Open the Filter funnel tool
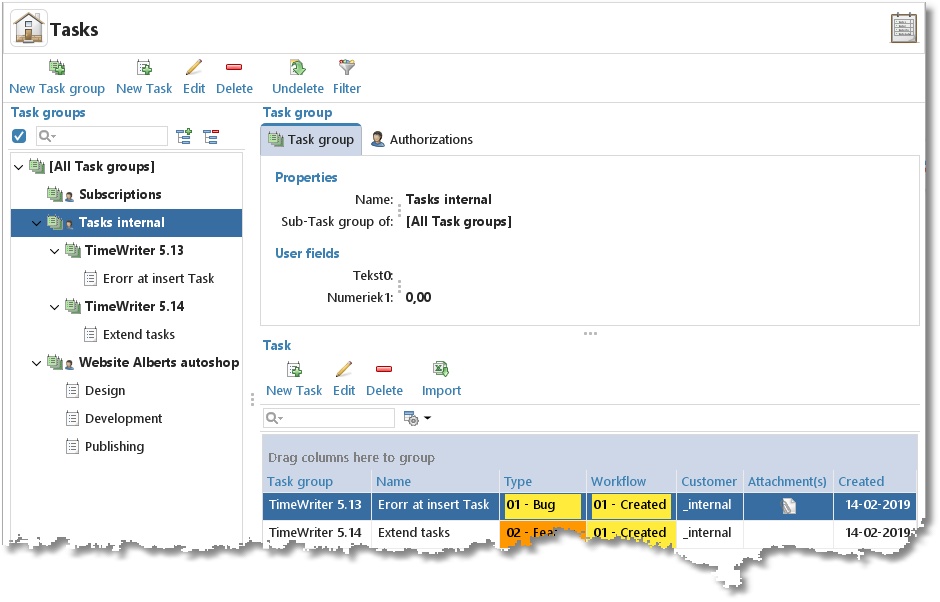940x602 pixels. (347, 78)
